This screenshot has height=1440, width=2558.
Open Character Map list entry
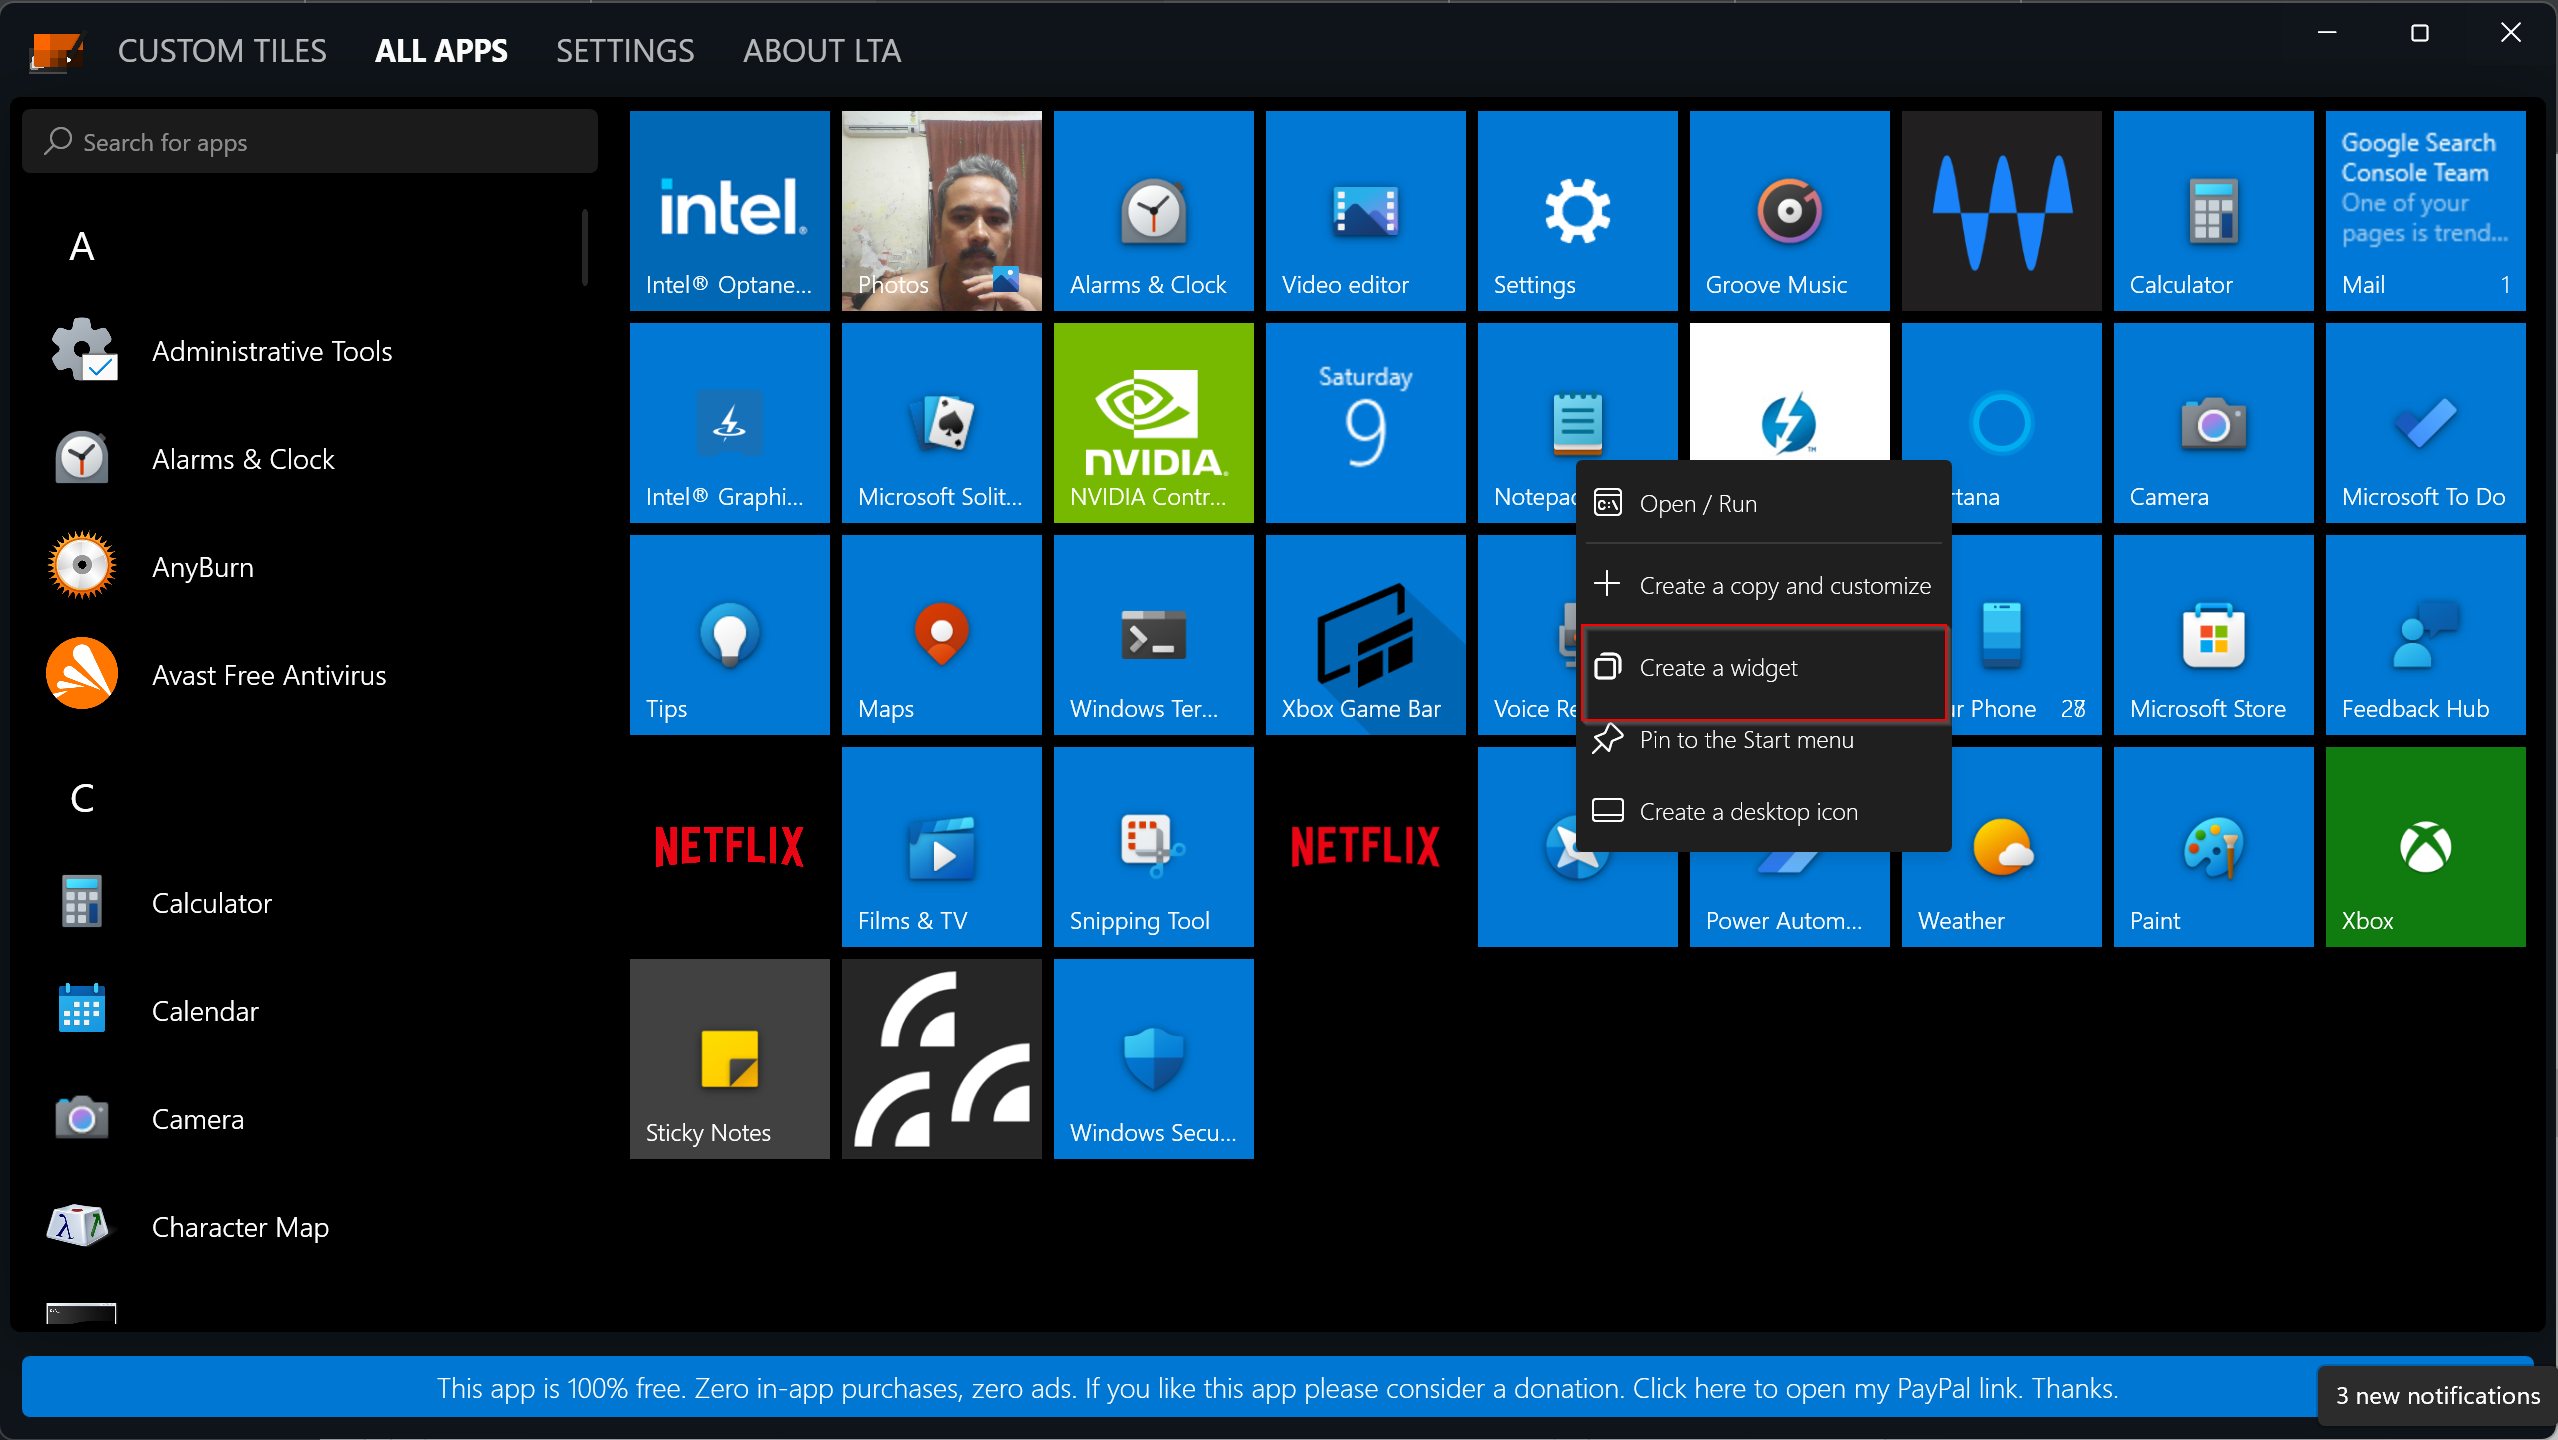[x=310, y=1227]
